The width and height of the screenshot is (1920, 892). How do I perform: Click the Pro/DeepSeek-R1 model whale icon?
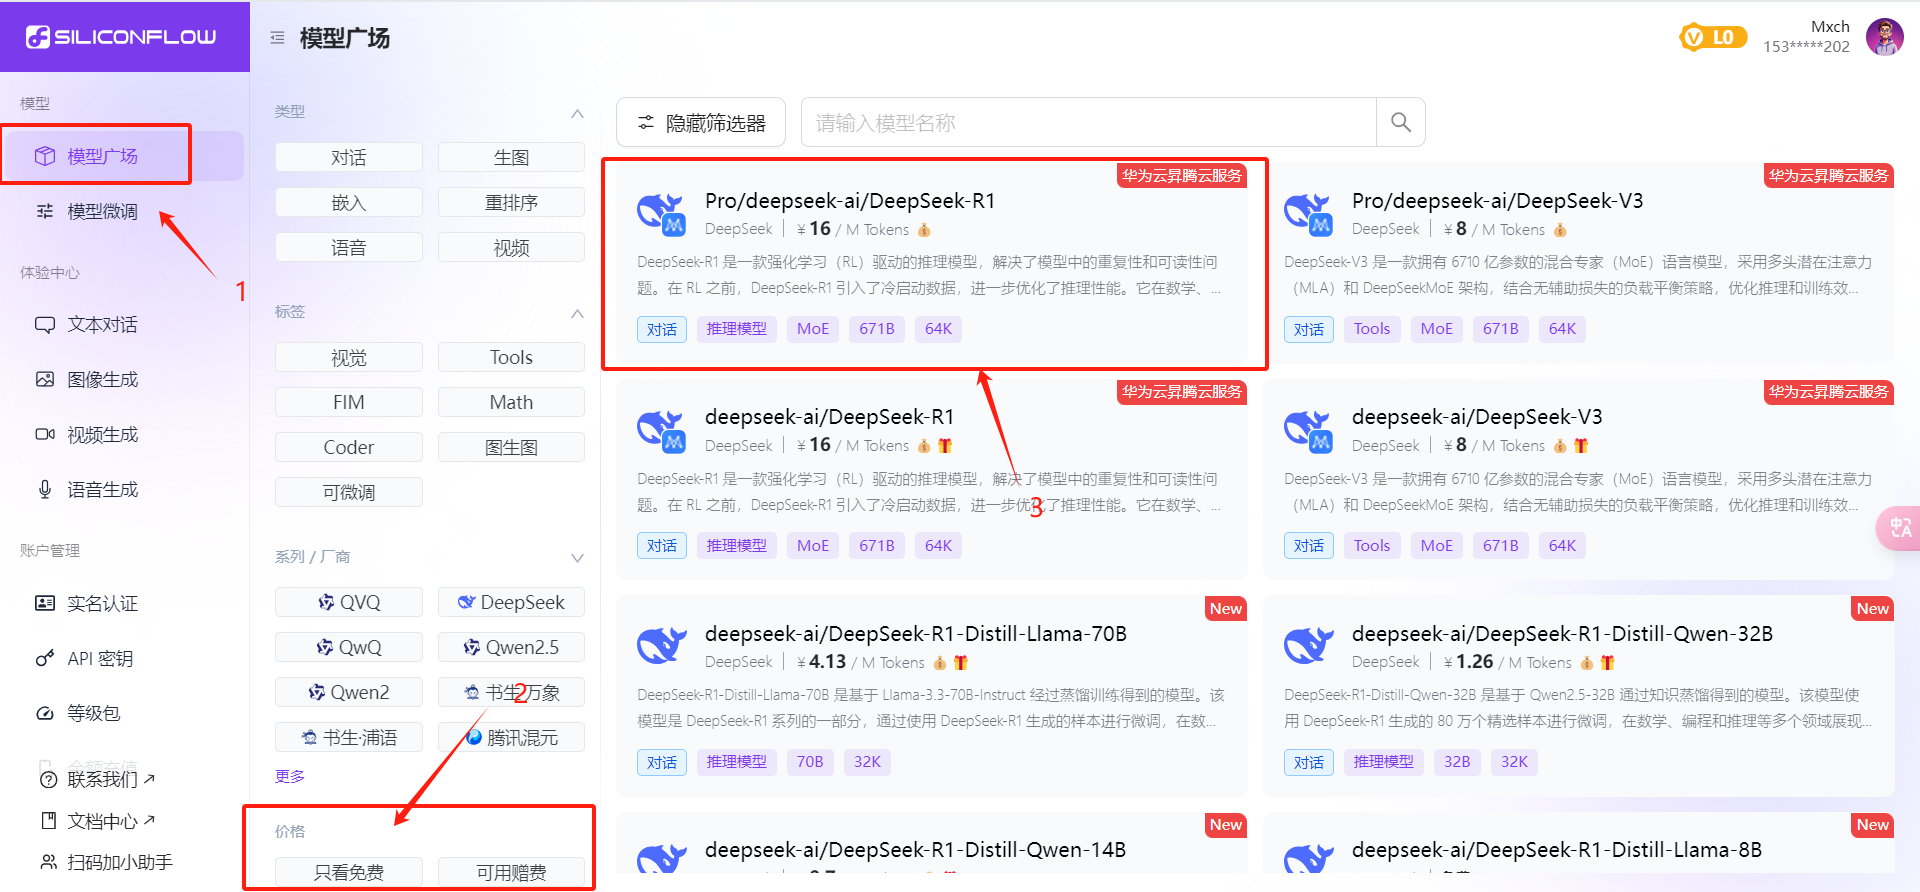coord(661,214)
